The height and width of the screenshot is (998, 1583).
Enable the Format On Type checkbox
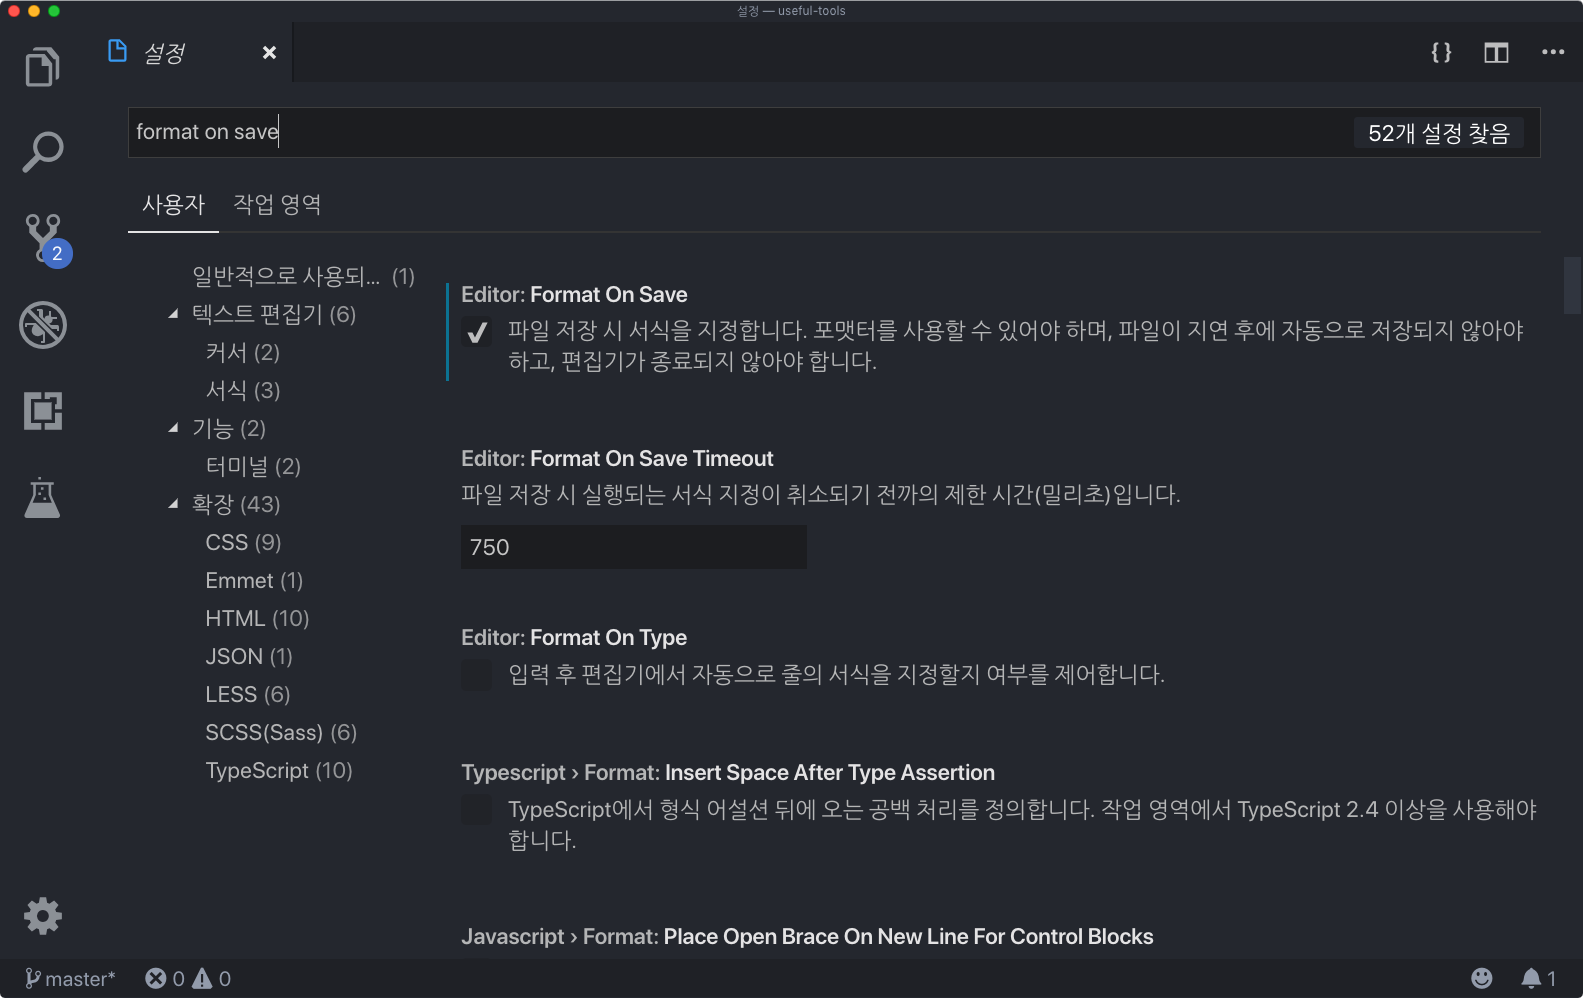point(477,675)
